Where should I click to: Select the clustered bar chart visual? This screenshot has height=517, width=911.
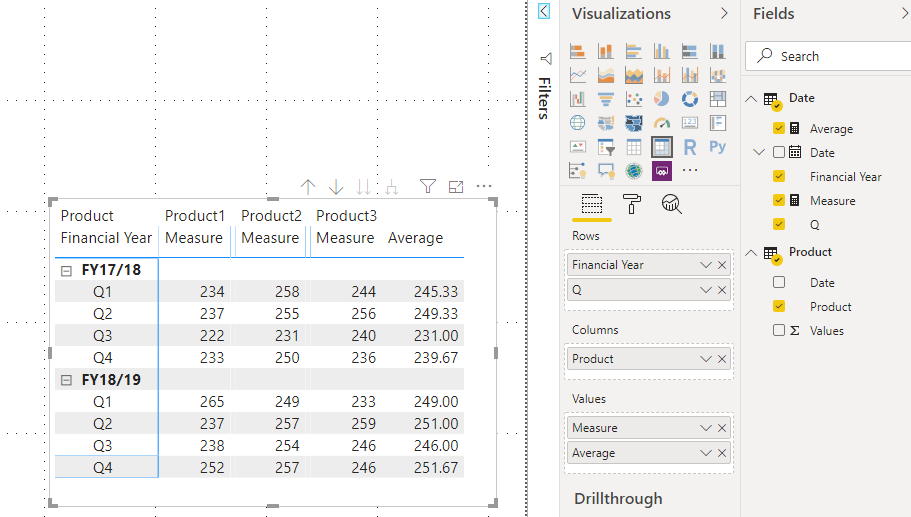tap(634, 51)
